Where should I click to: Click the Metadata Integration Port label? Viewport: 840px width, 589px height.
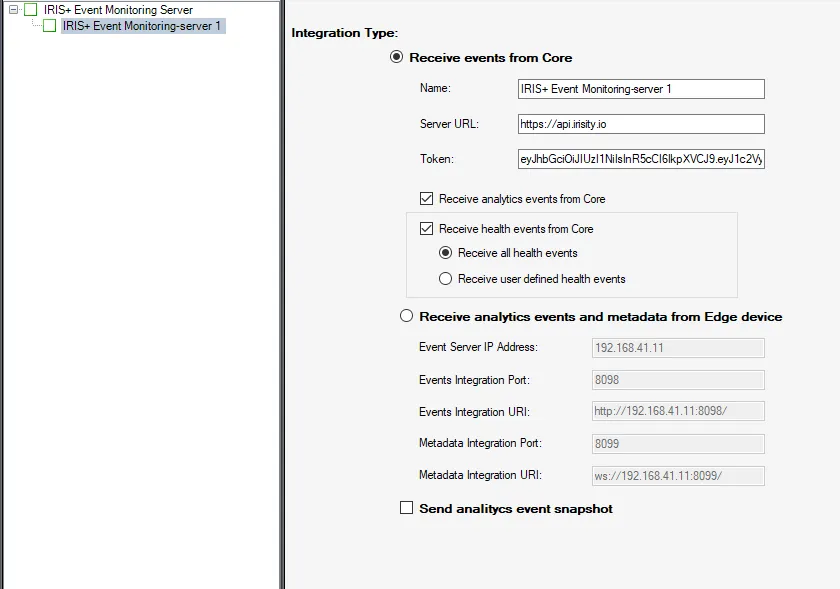point(480,443)
